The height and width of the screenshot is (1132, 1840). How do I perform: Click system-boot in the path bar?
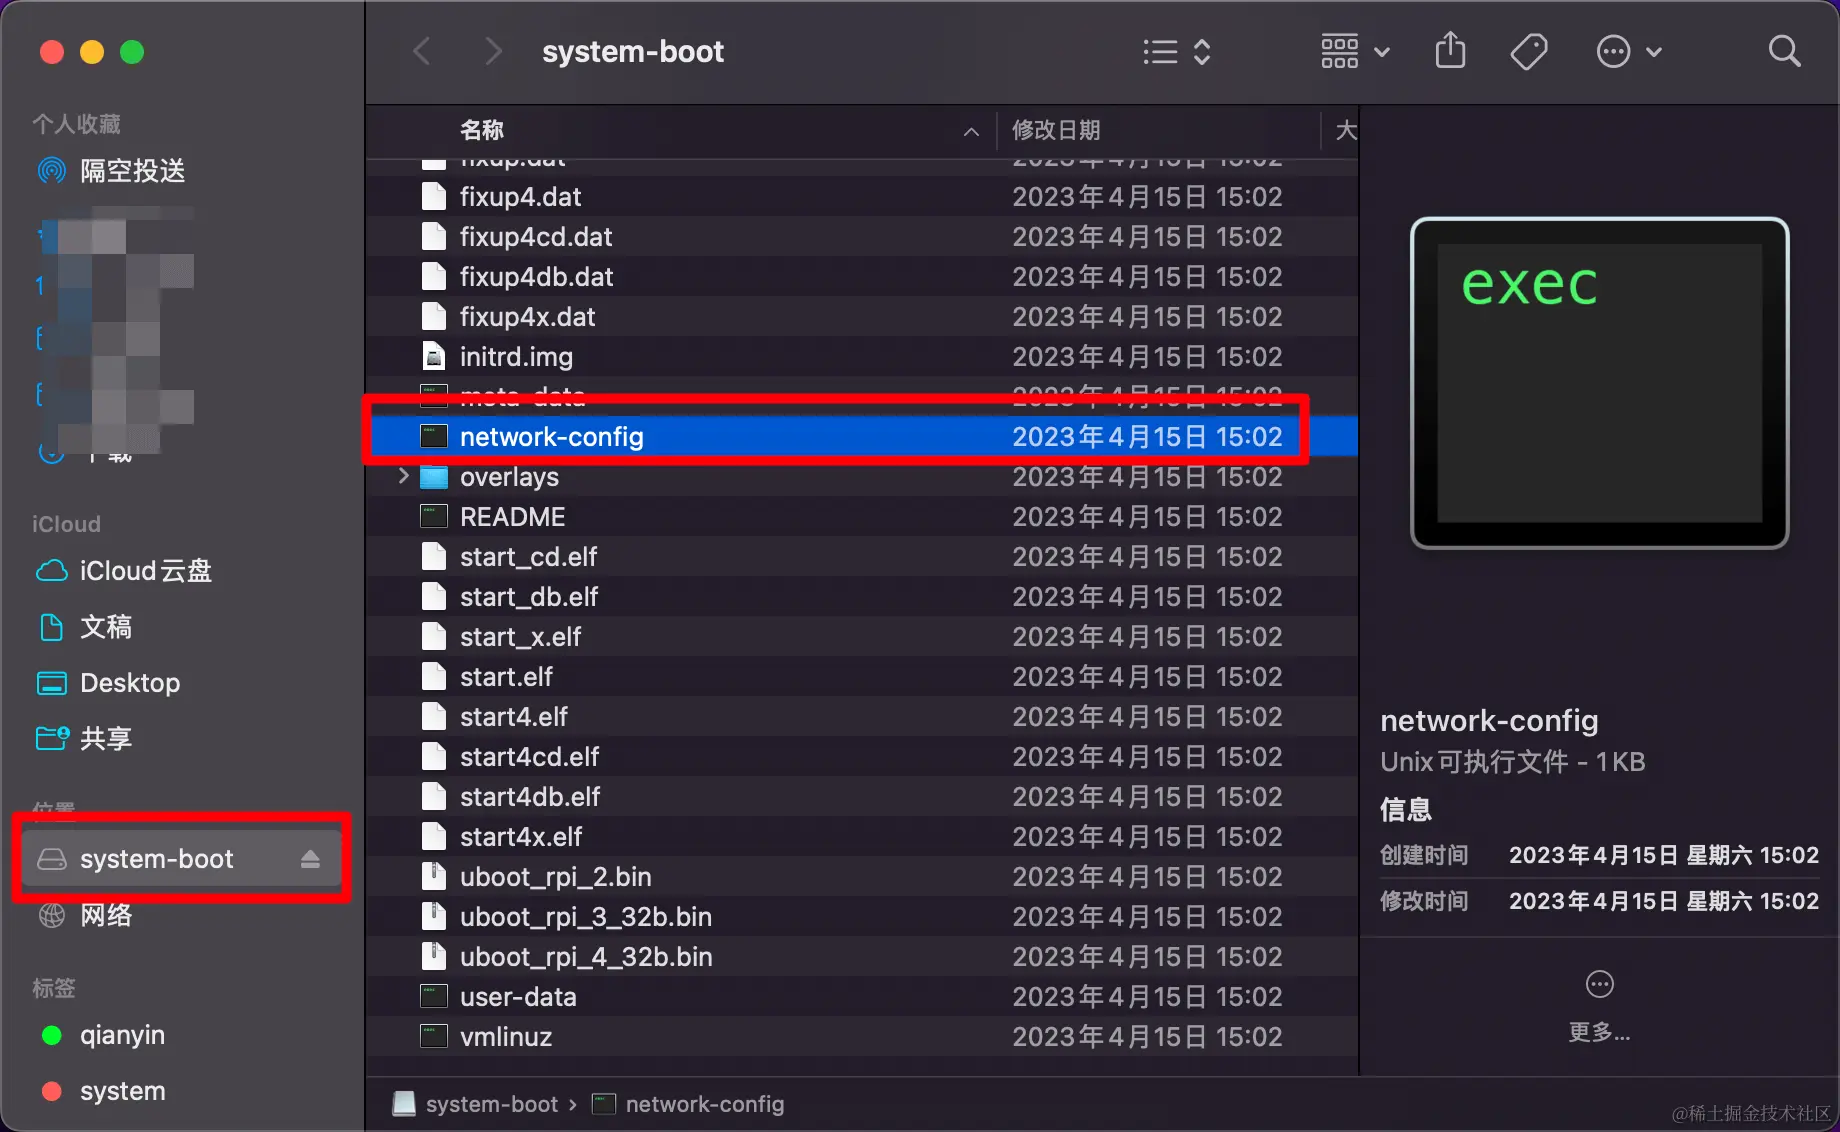tap(475, 1104)
